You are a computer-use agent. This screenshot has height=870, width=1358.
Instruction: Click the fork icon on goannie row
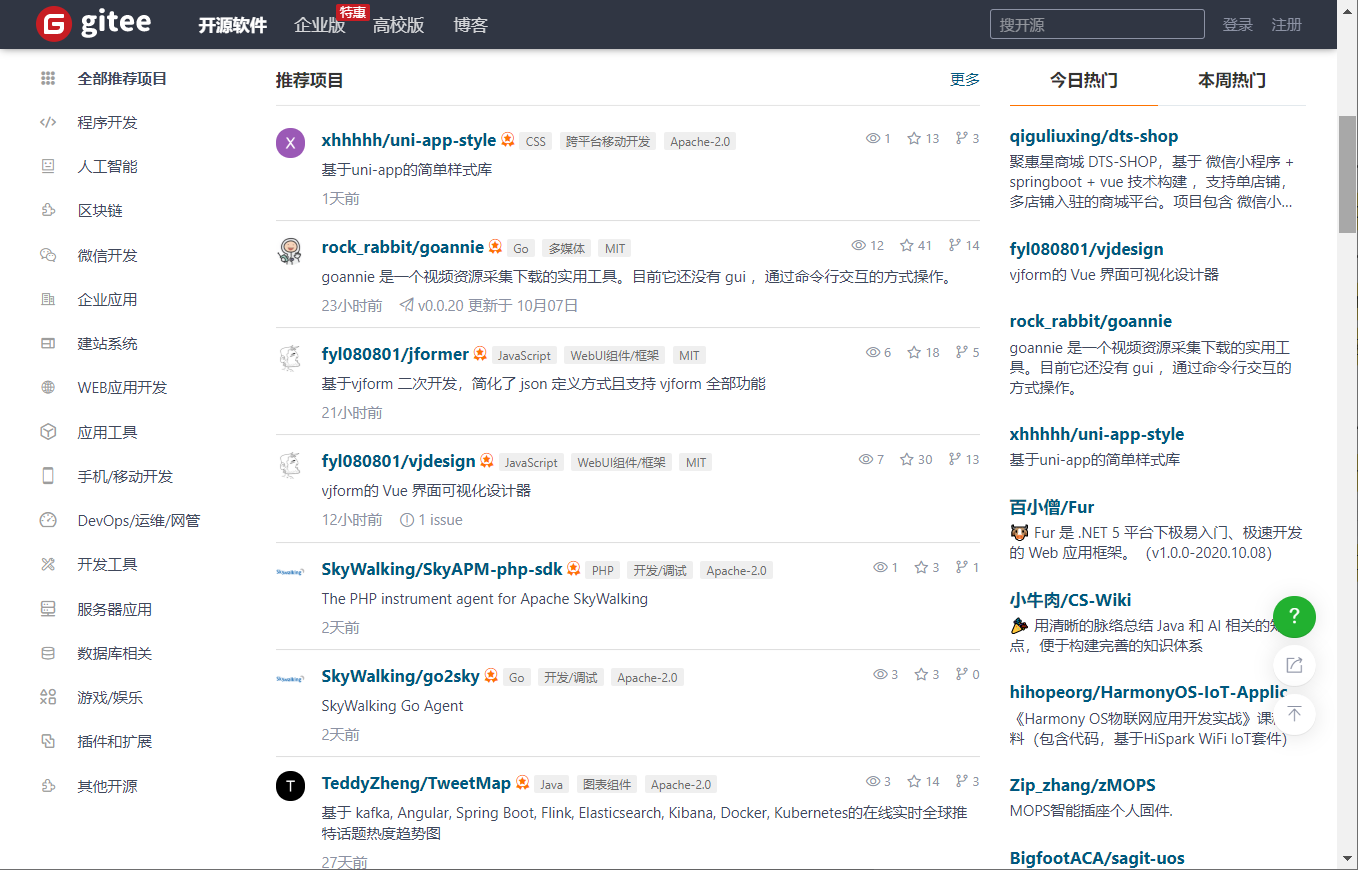click(x=955, y=245)
